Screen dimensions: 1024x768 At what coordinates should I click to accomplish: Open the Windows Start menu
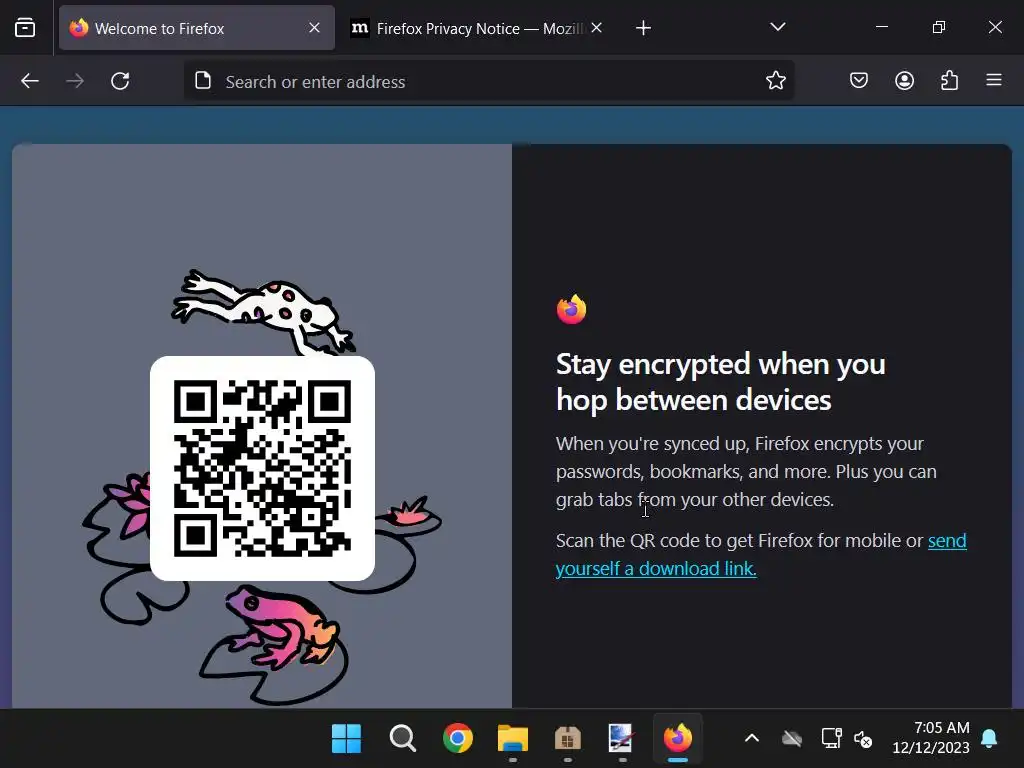(346, 739)
